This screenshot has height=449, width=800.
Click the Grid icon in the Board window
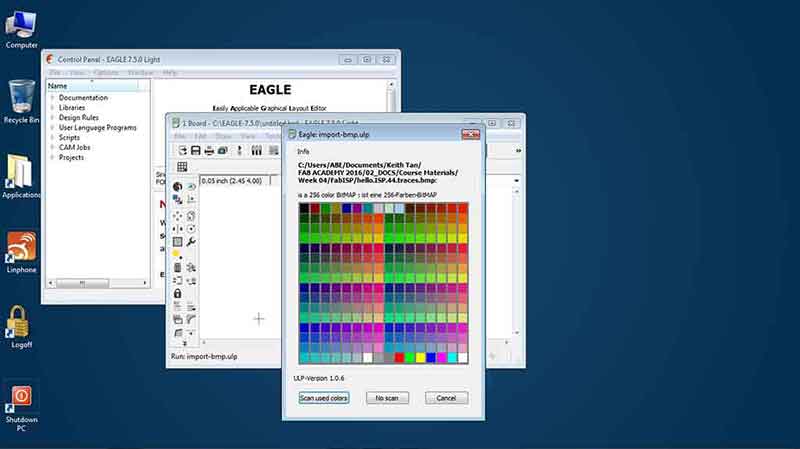[x=182, y=167]
